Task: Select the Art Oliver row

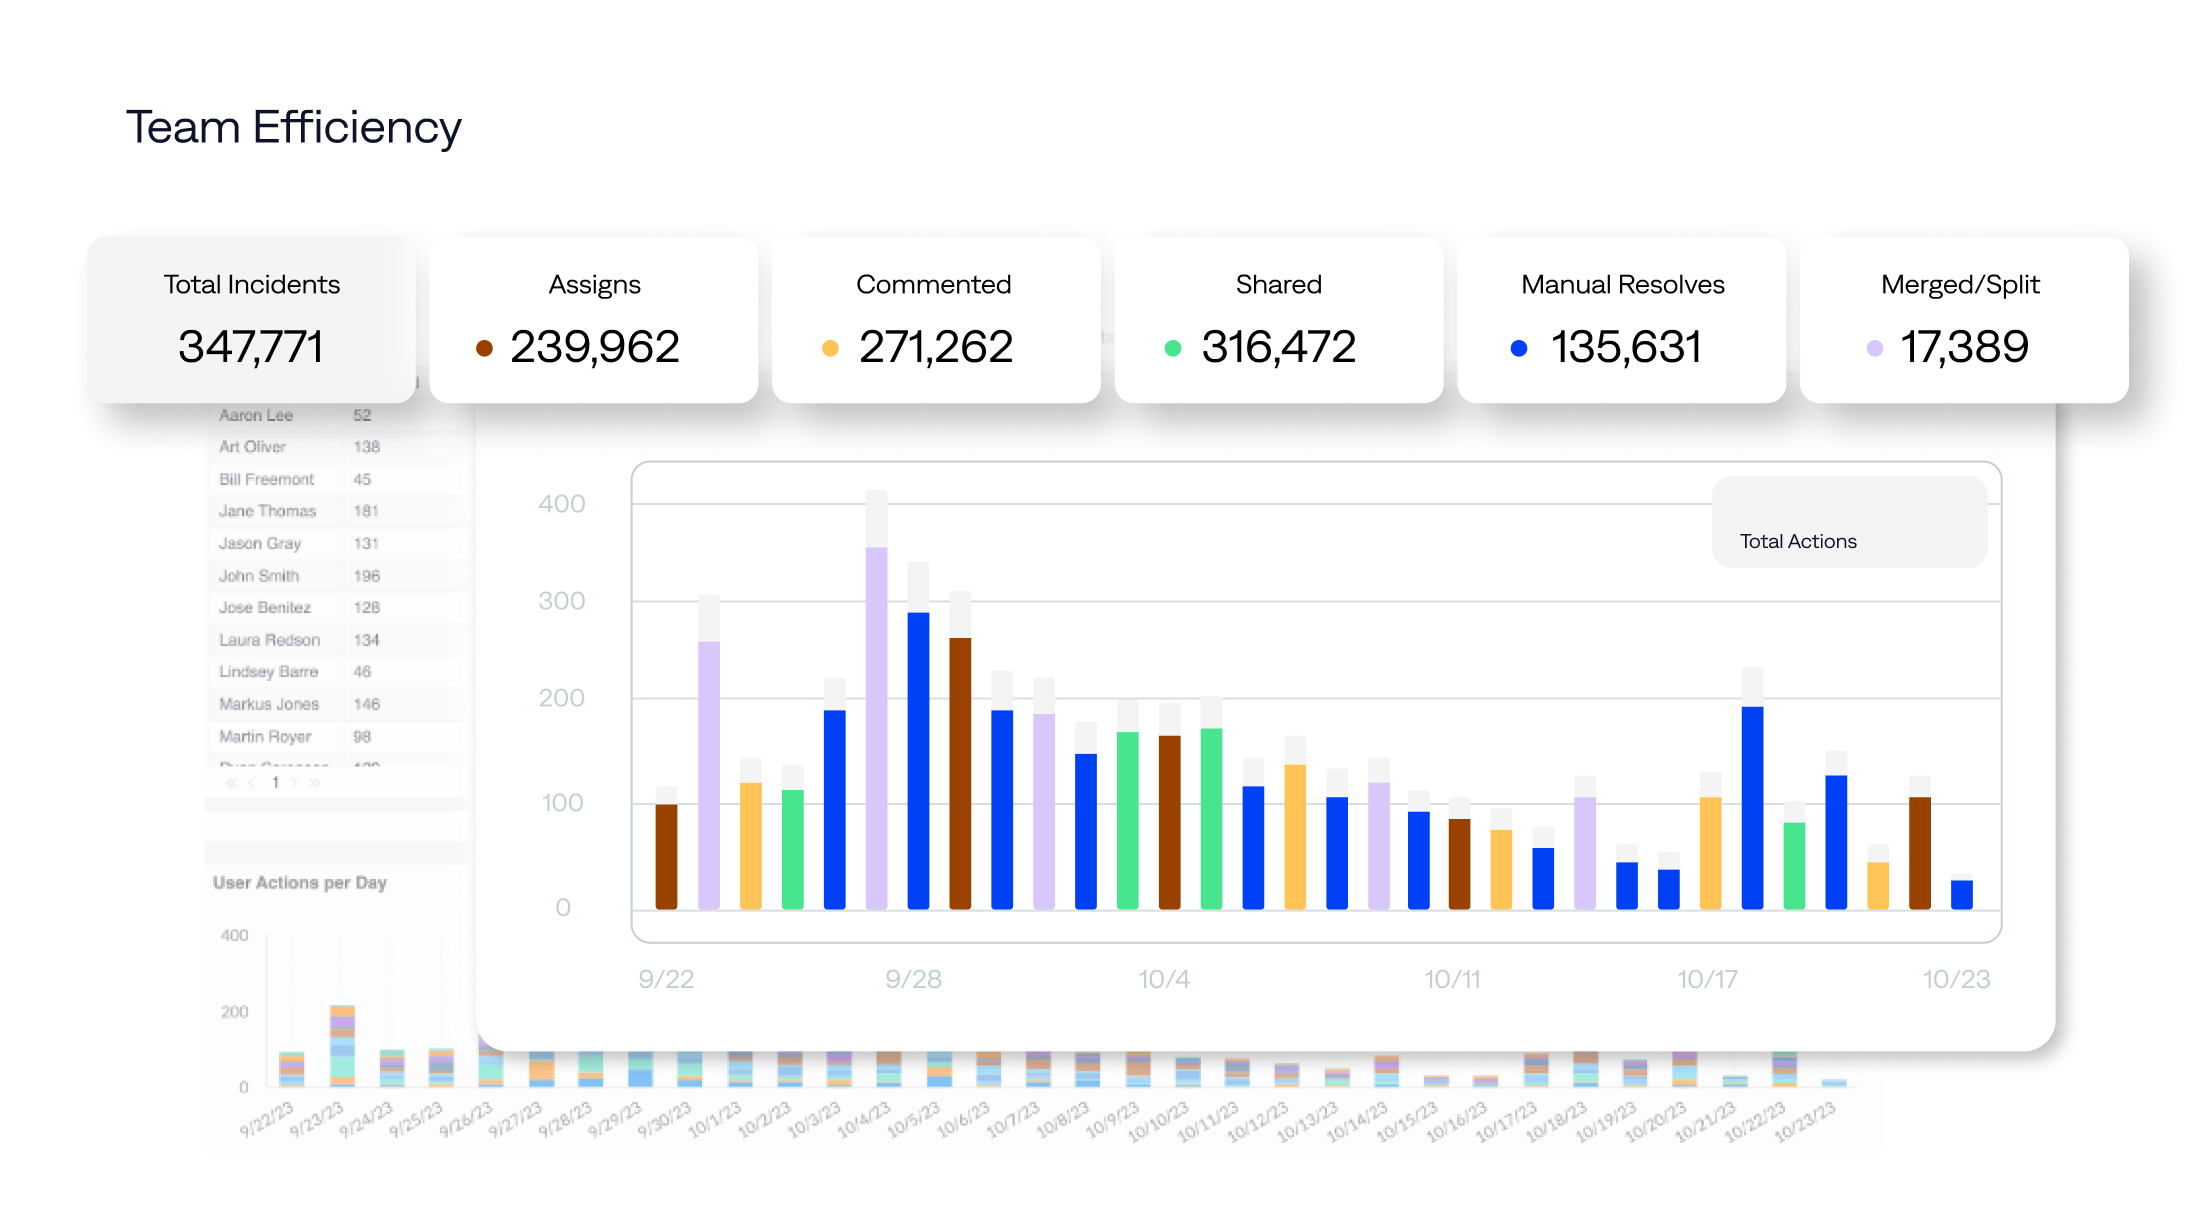Action: coord(340,447)
